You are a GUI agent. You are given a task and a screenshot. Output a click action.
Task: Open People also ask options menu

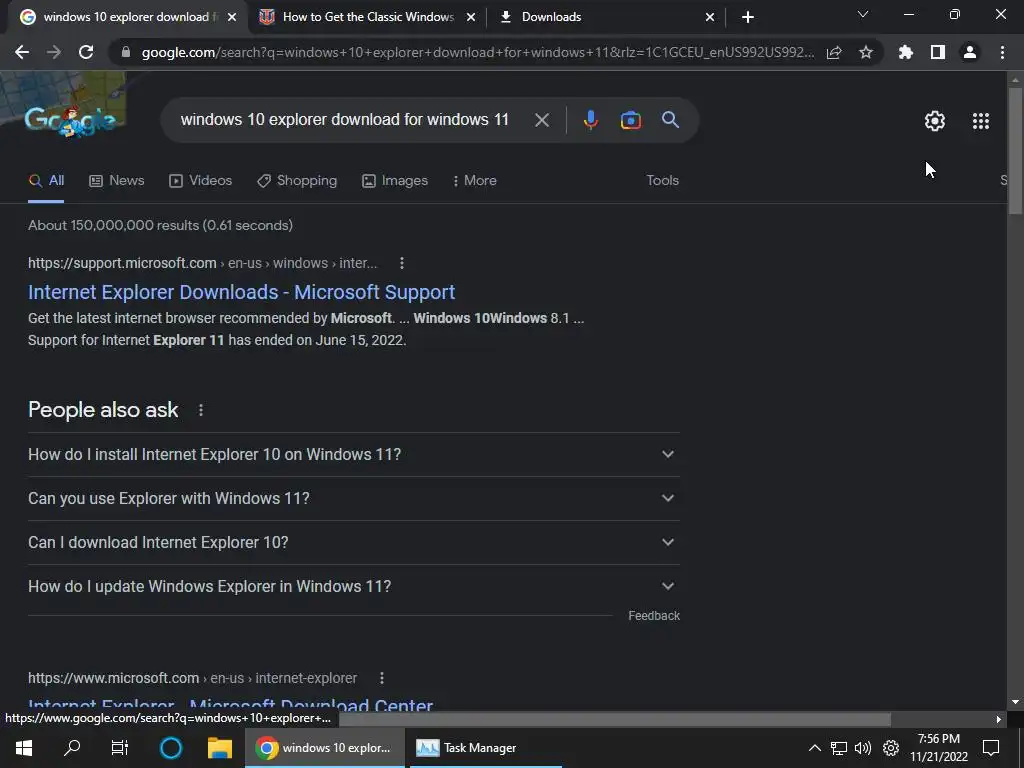(201, 410)
